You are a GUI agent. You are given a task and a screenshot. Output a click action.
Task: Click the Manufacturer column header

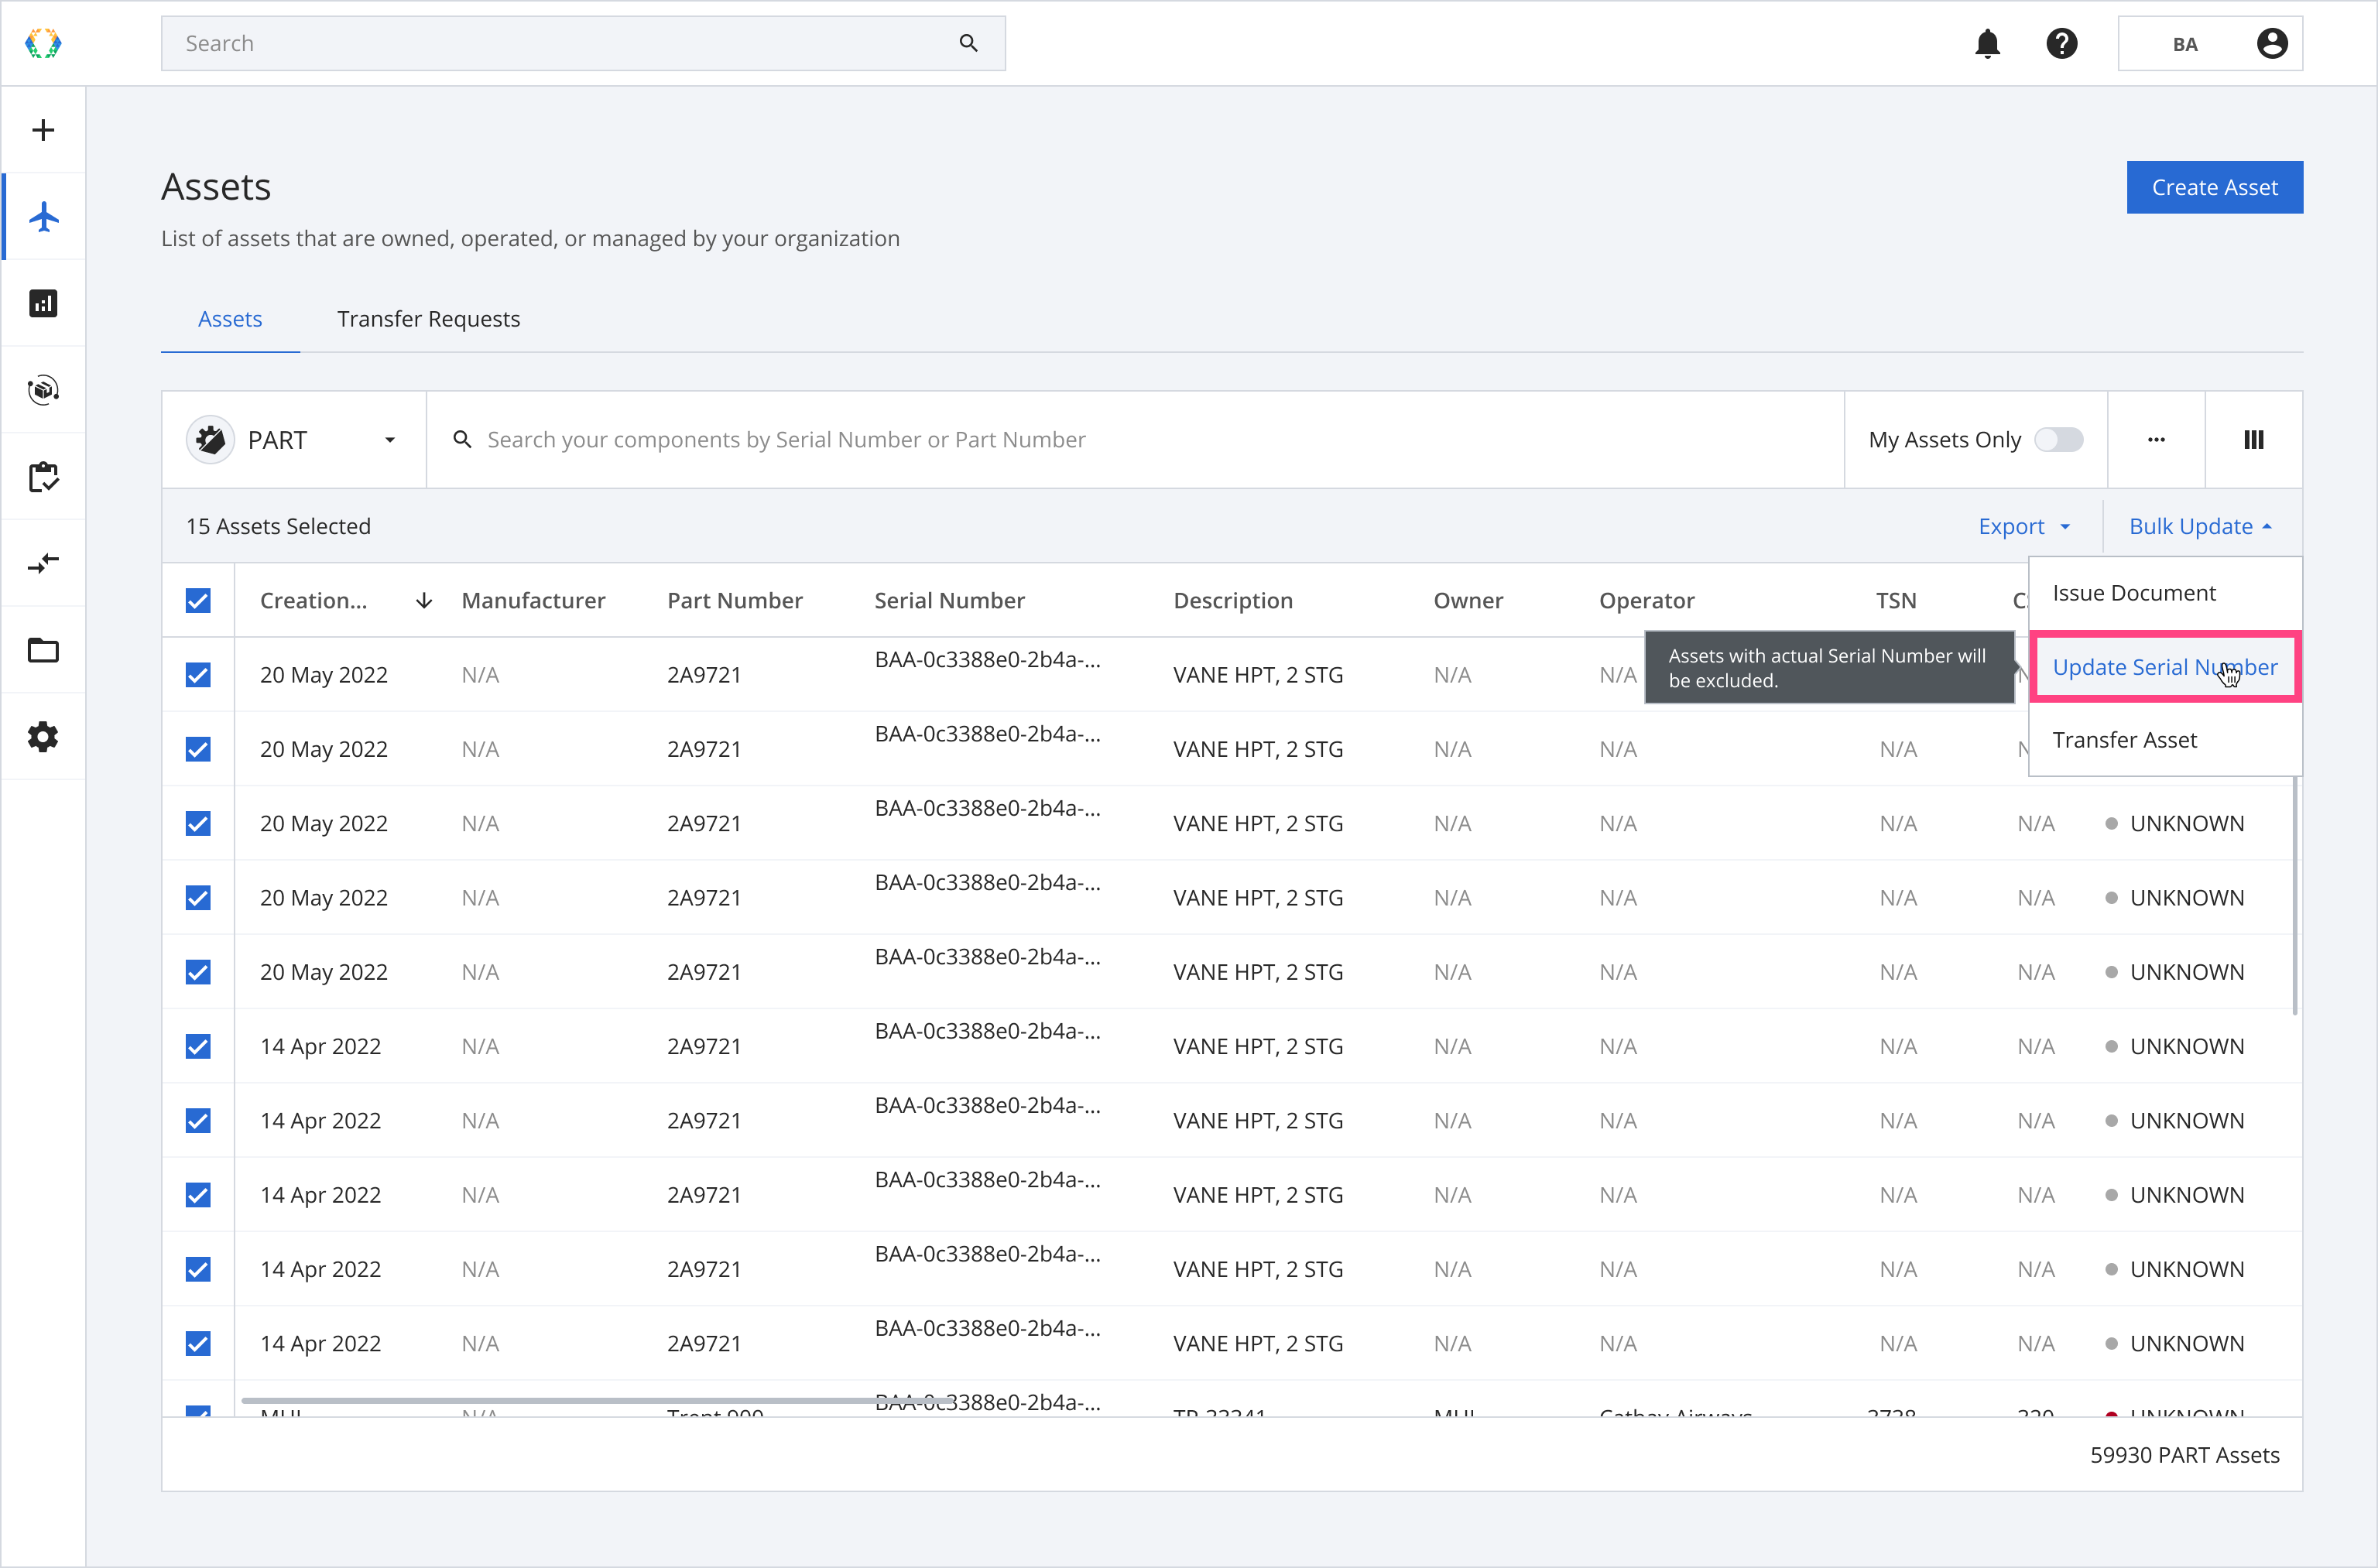point(533,600)
